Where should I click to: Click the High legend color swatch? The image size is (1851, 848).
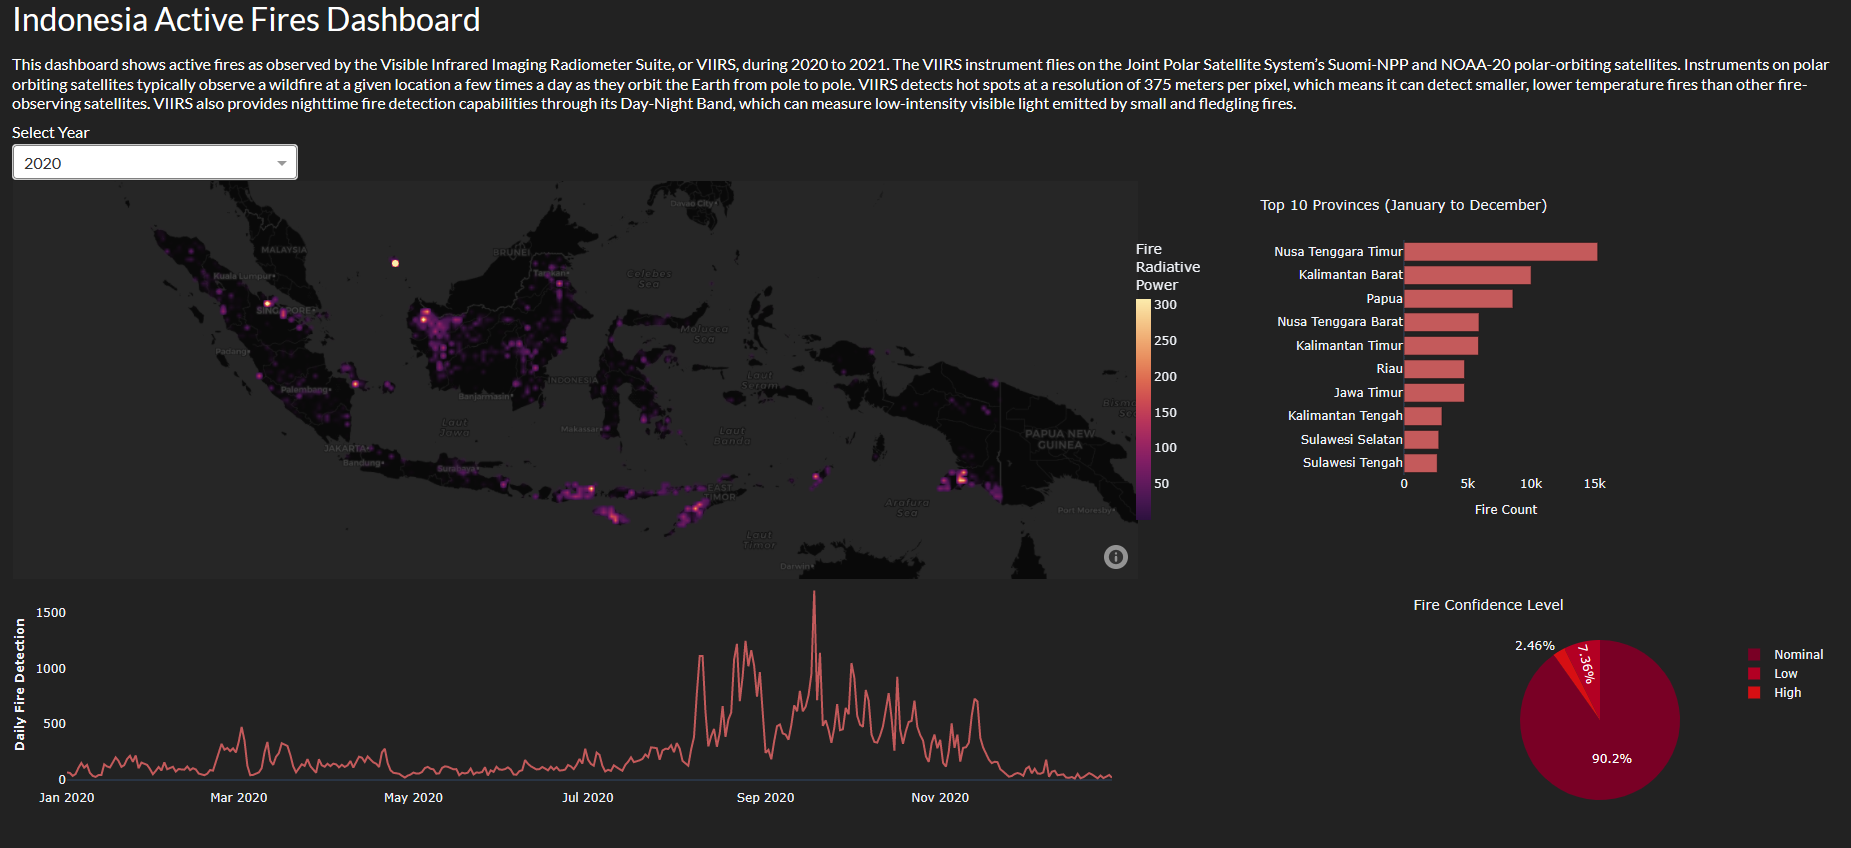tap(1754, 692)
